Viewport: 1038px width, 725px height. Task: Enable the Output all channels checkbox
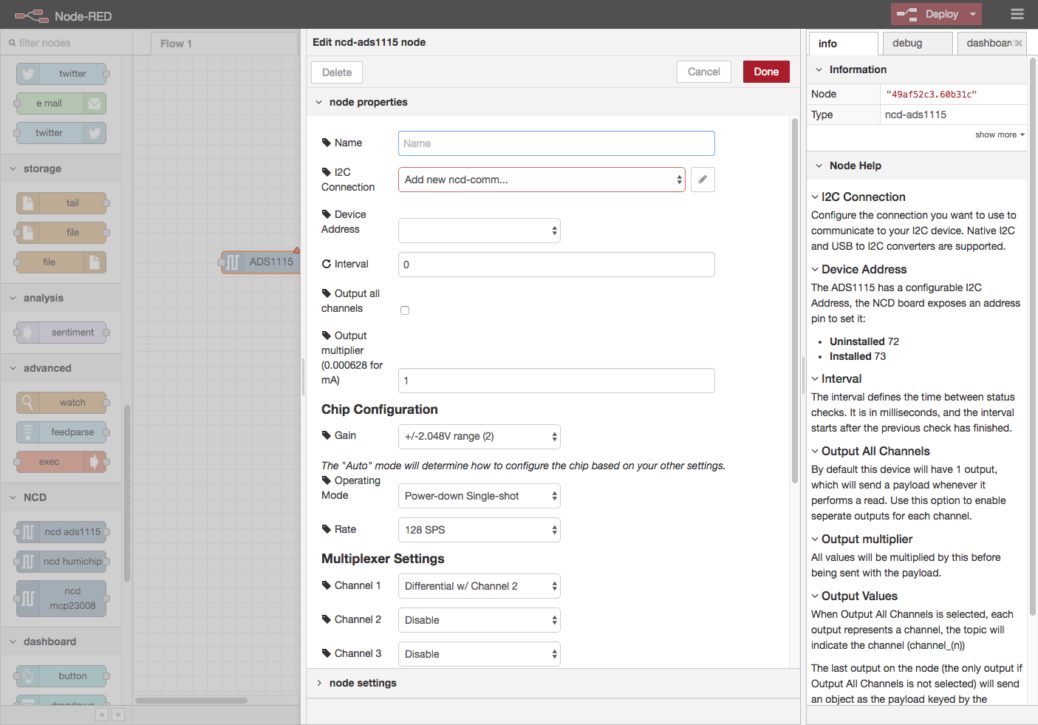[405, 311]
